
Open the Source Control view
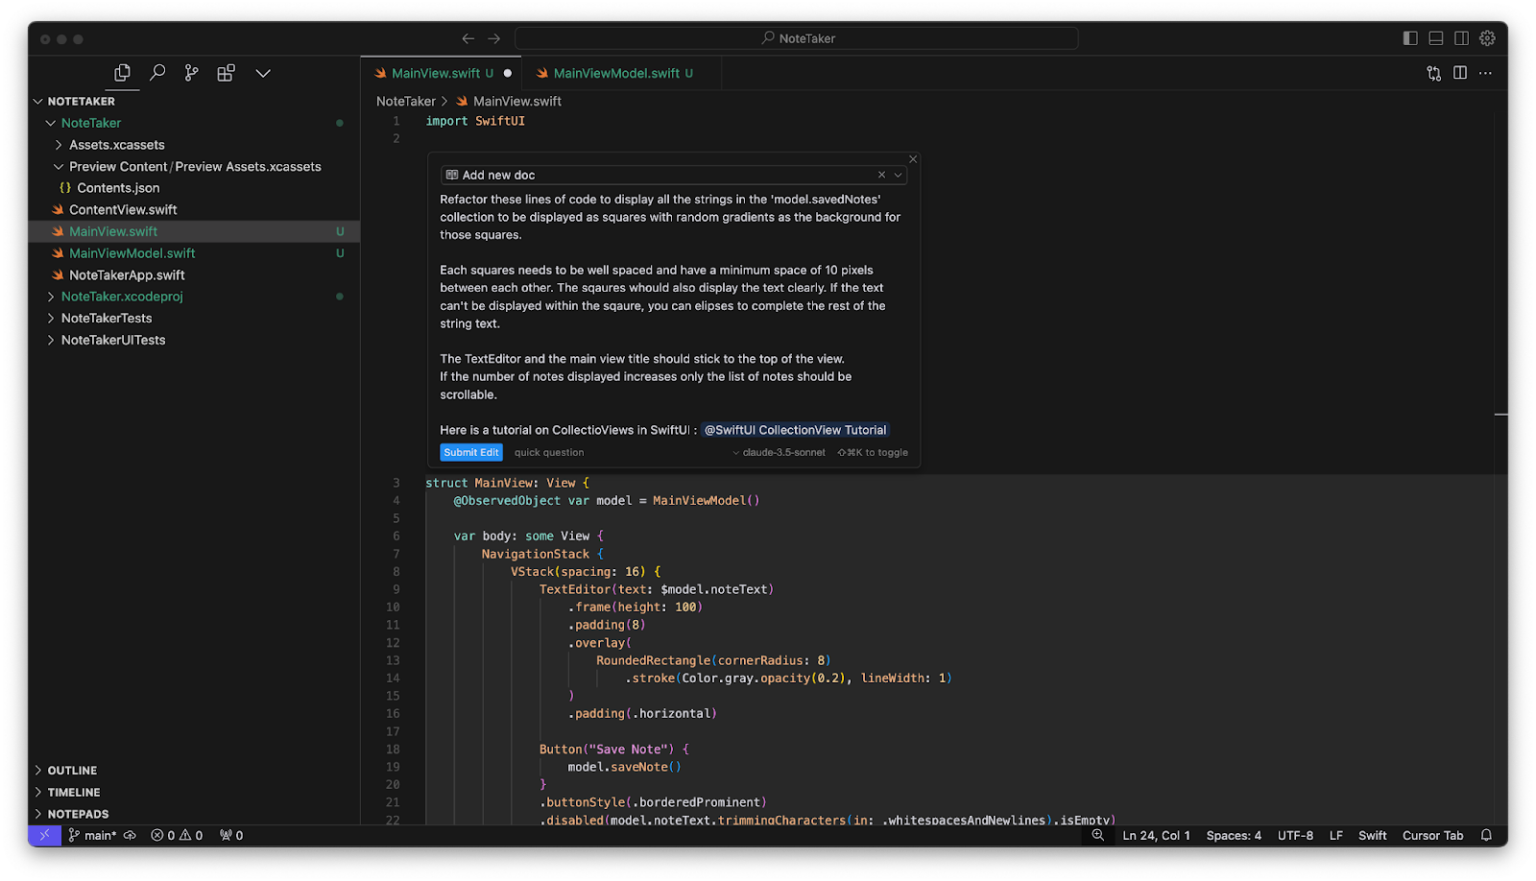(x=191, y=72)
